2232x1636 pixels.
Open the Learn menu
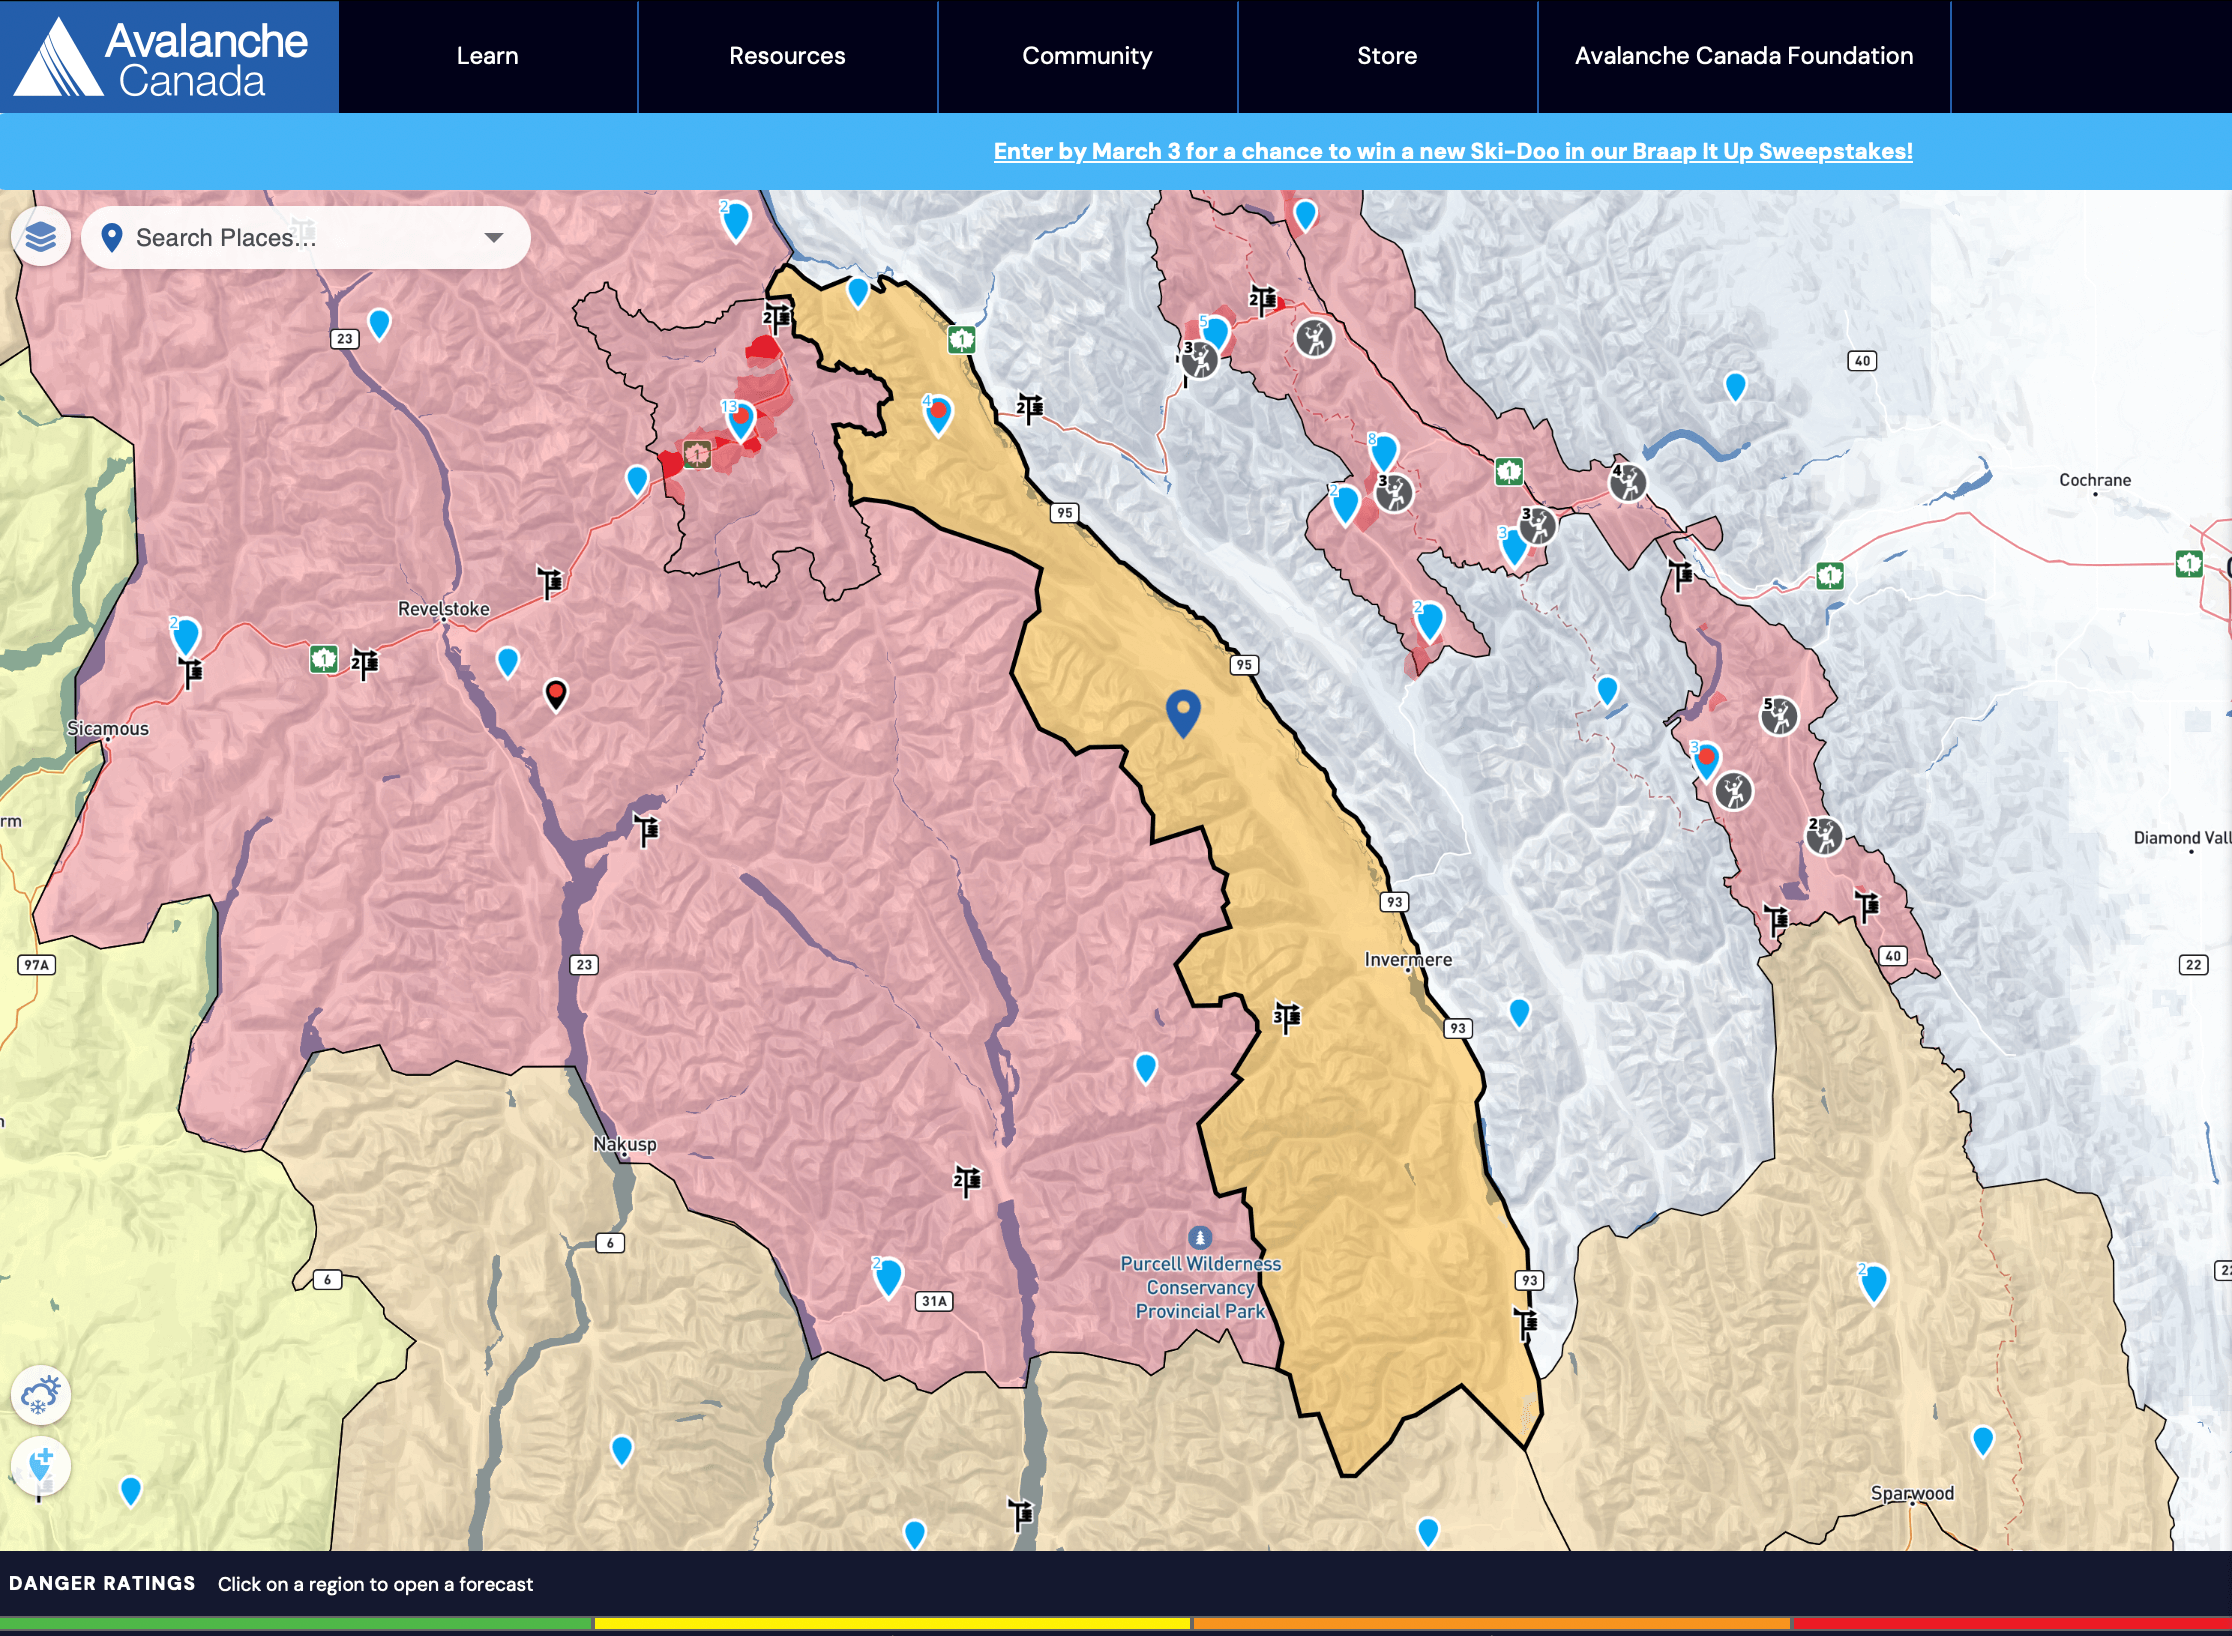[x=487, y=56]
